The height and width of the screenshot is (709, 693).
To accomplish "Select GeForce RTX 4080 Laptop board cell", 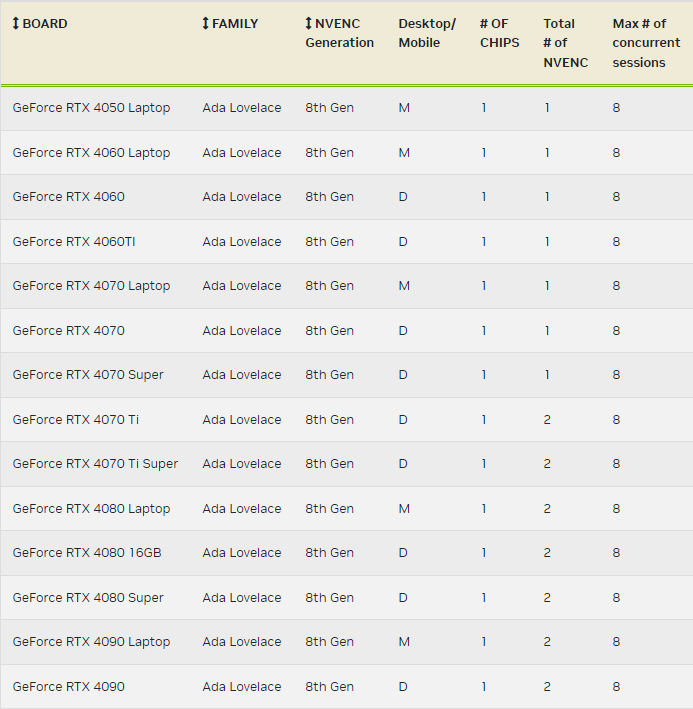I will pos(91,509).
